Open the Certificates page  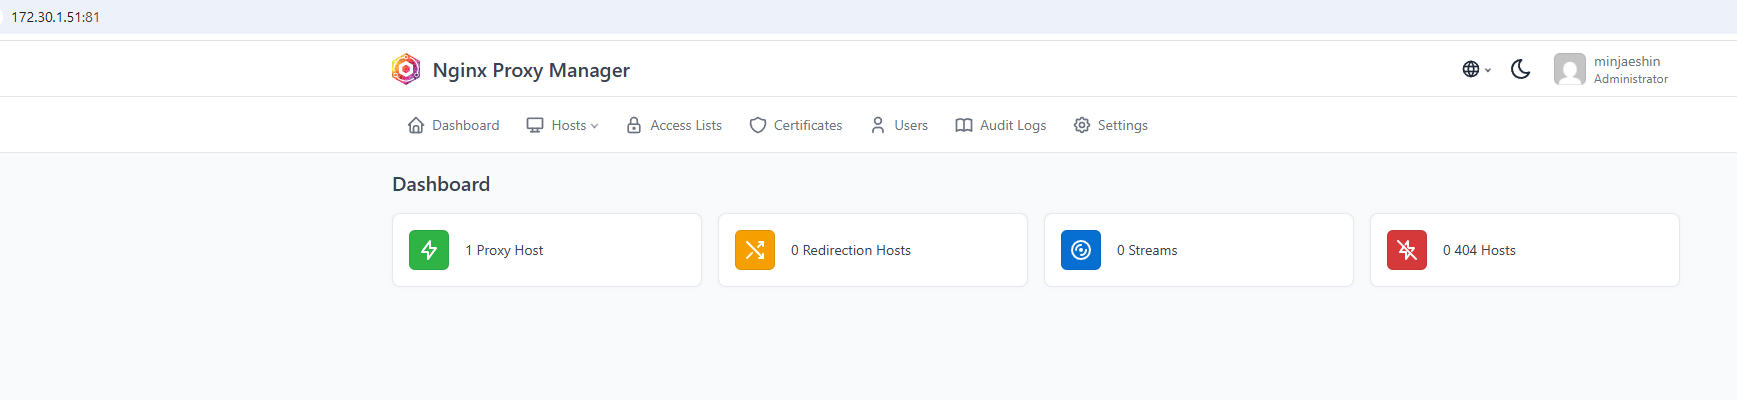(796, 125)
